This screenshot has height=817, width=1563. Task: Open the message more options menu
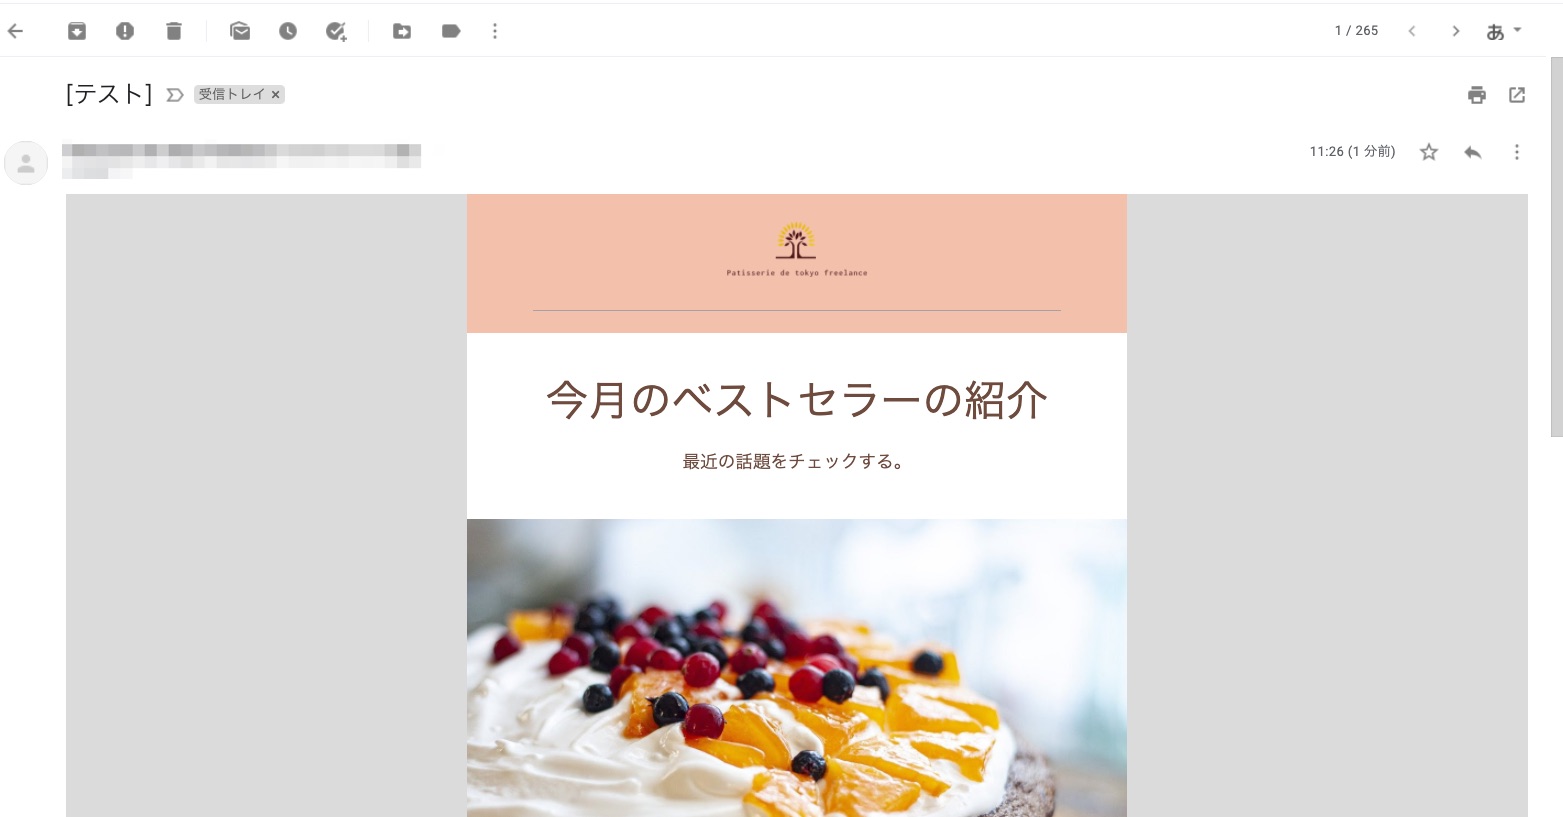1517,152
